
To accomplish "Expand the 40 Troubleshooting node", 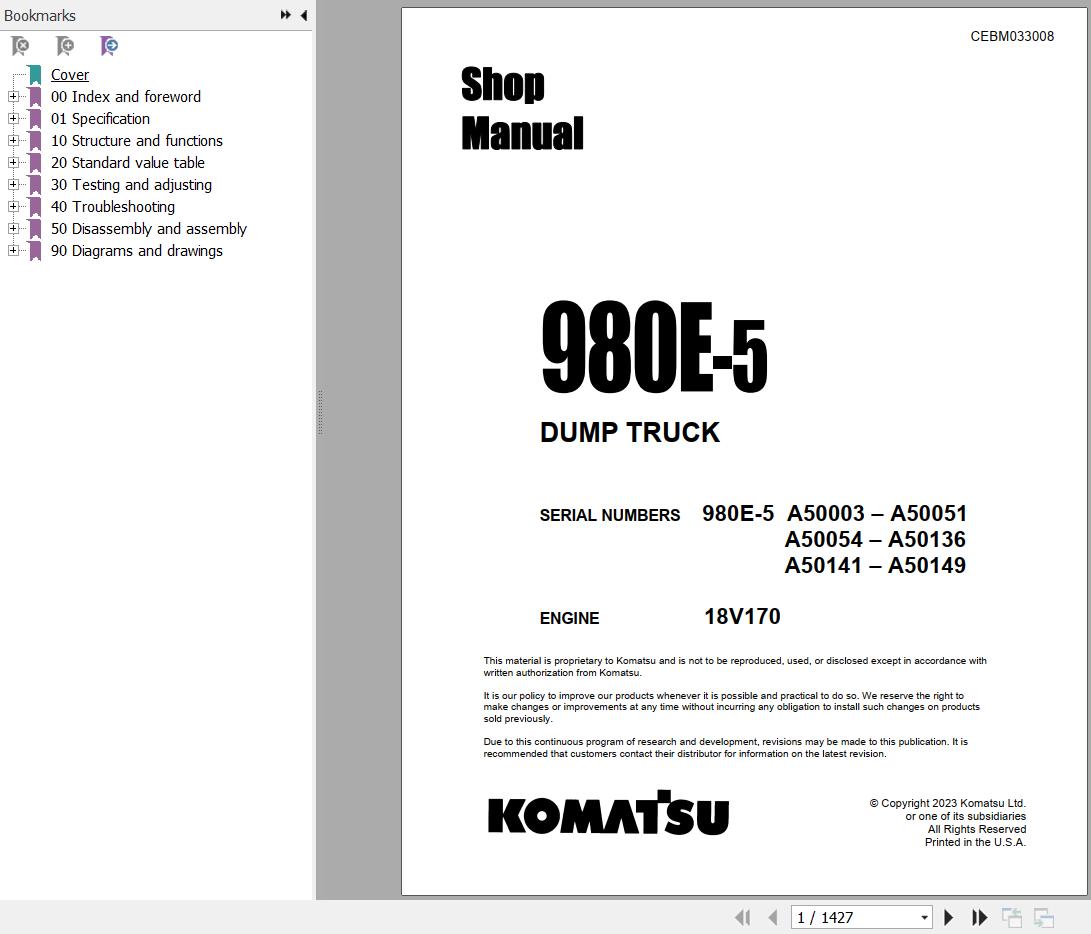I will (x=13, y=206).
